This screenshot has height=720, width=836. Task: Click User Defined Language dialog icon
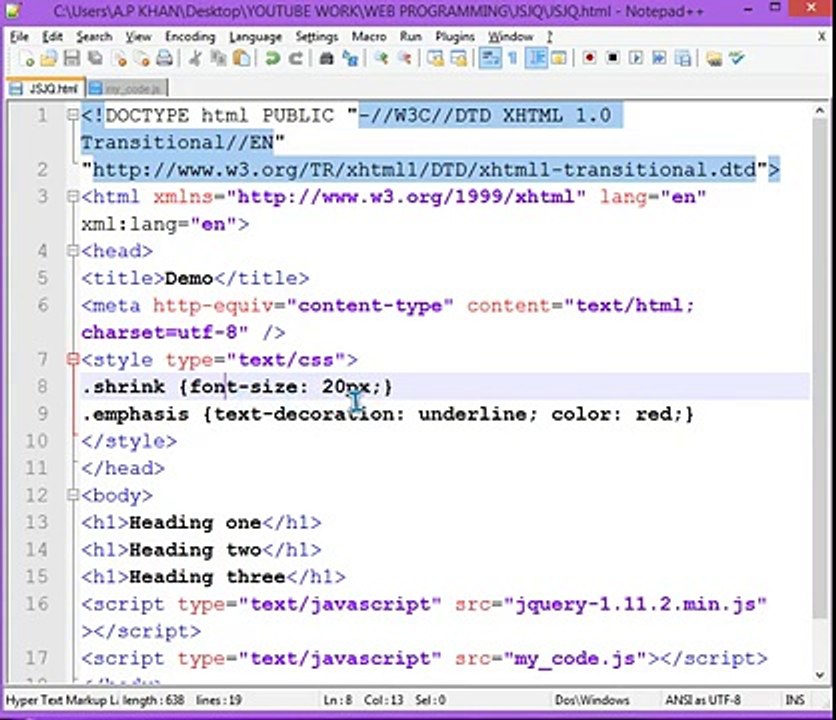[x=558, y=58]
